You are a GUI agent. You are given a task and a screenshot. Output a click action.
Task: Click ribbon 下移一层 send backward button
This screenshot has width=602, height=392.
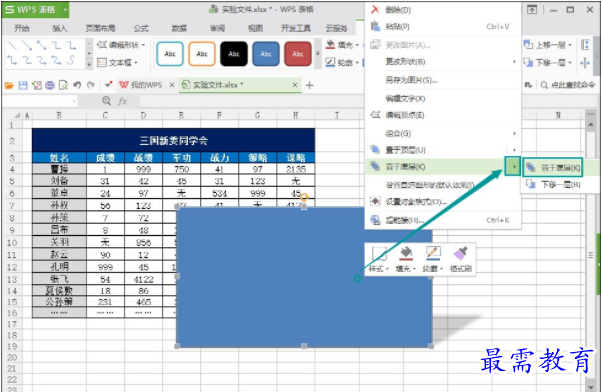click(x=548, y=62)
